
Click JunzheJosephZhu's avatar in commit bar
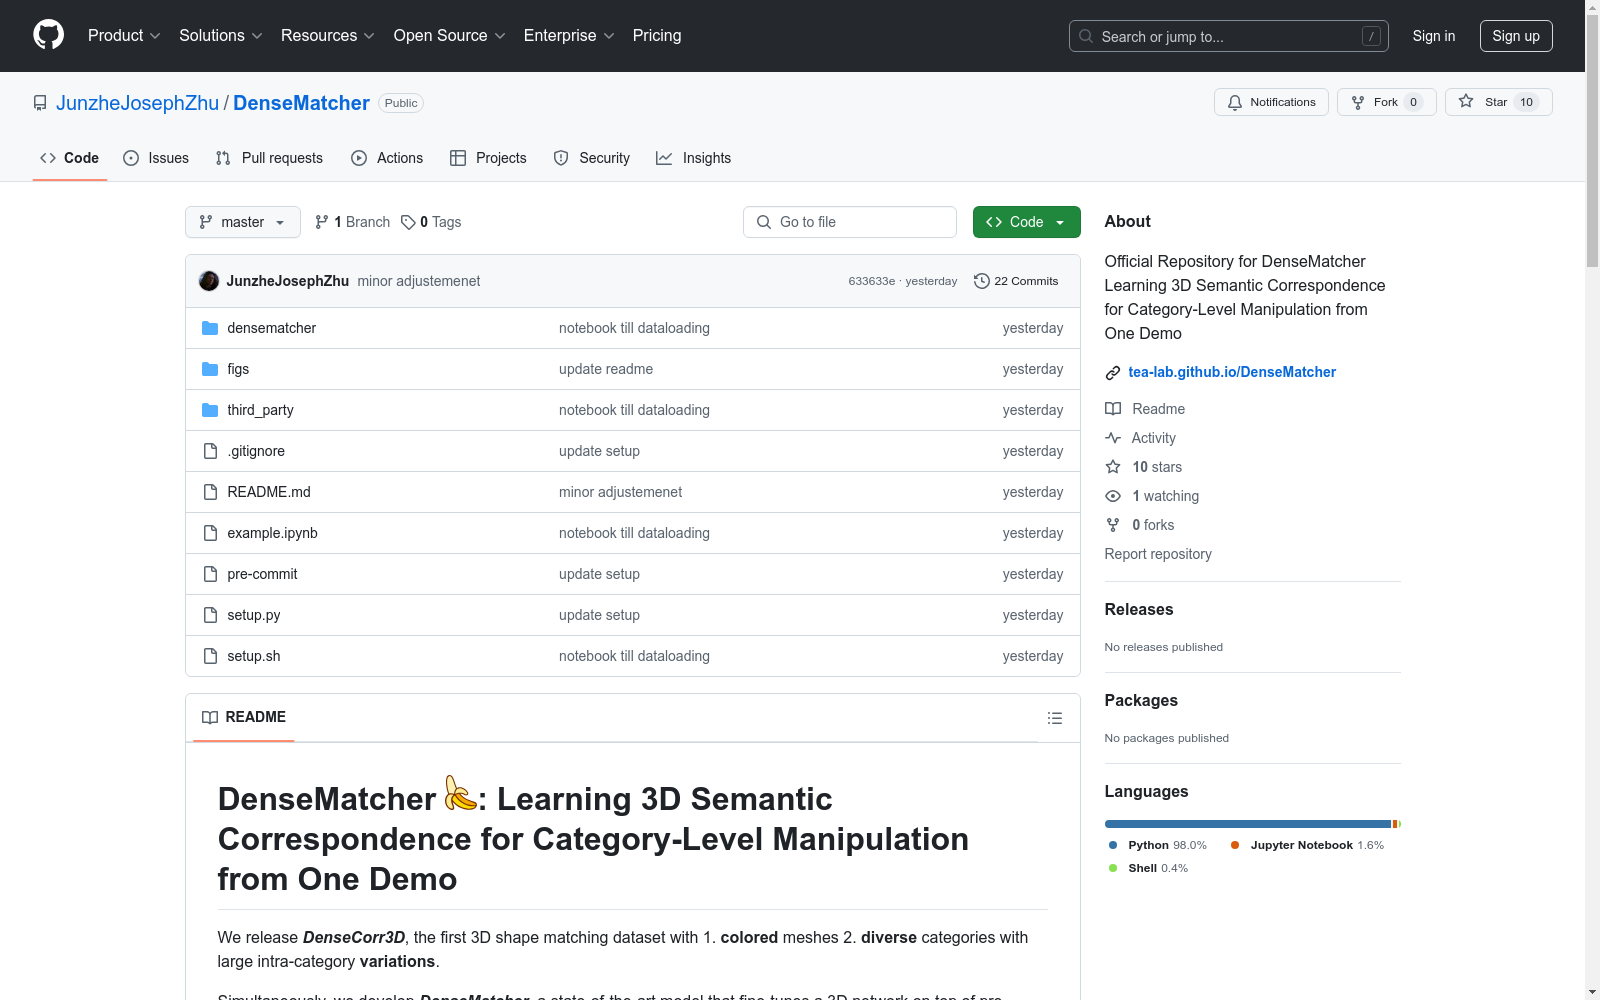point(209,281)
